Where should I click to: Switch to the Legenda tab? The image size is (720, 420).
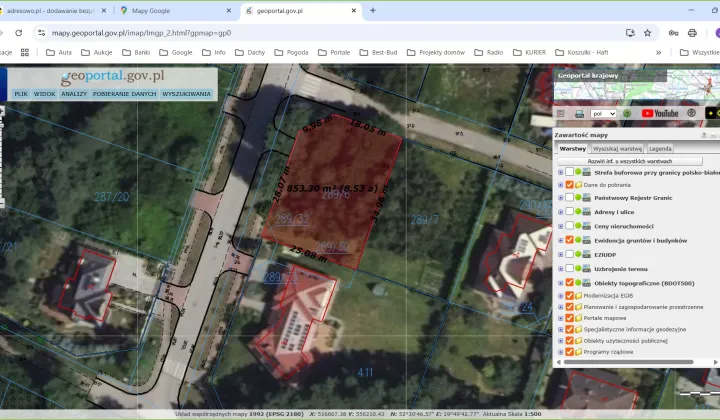660,148
